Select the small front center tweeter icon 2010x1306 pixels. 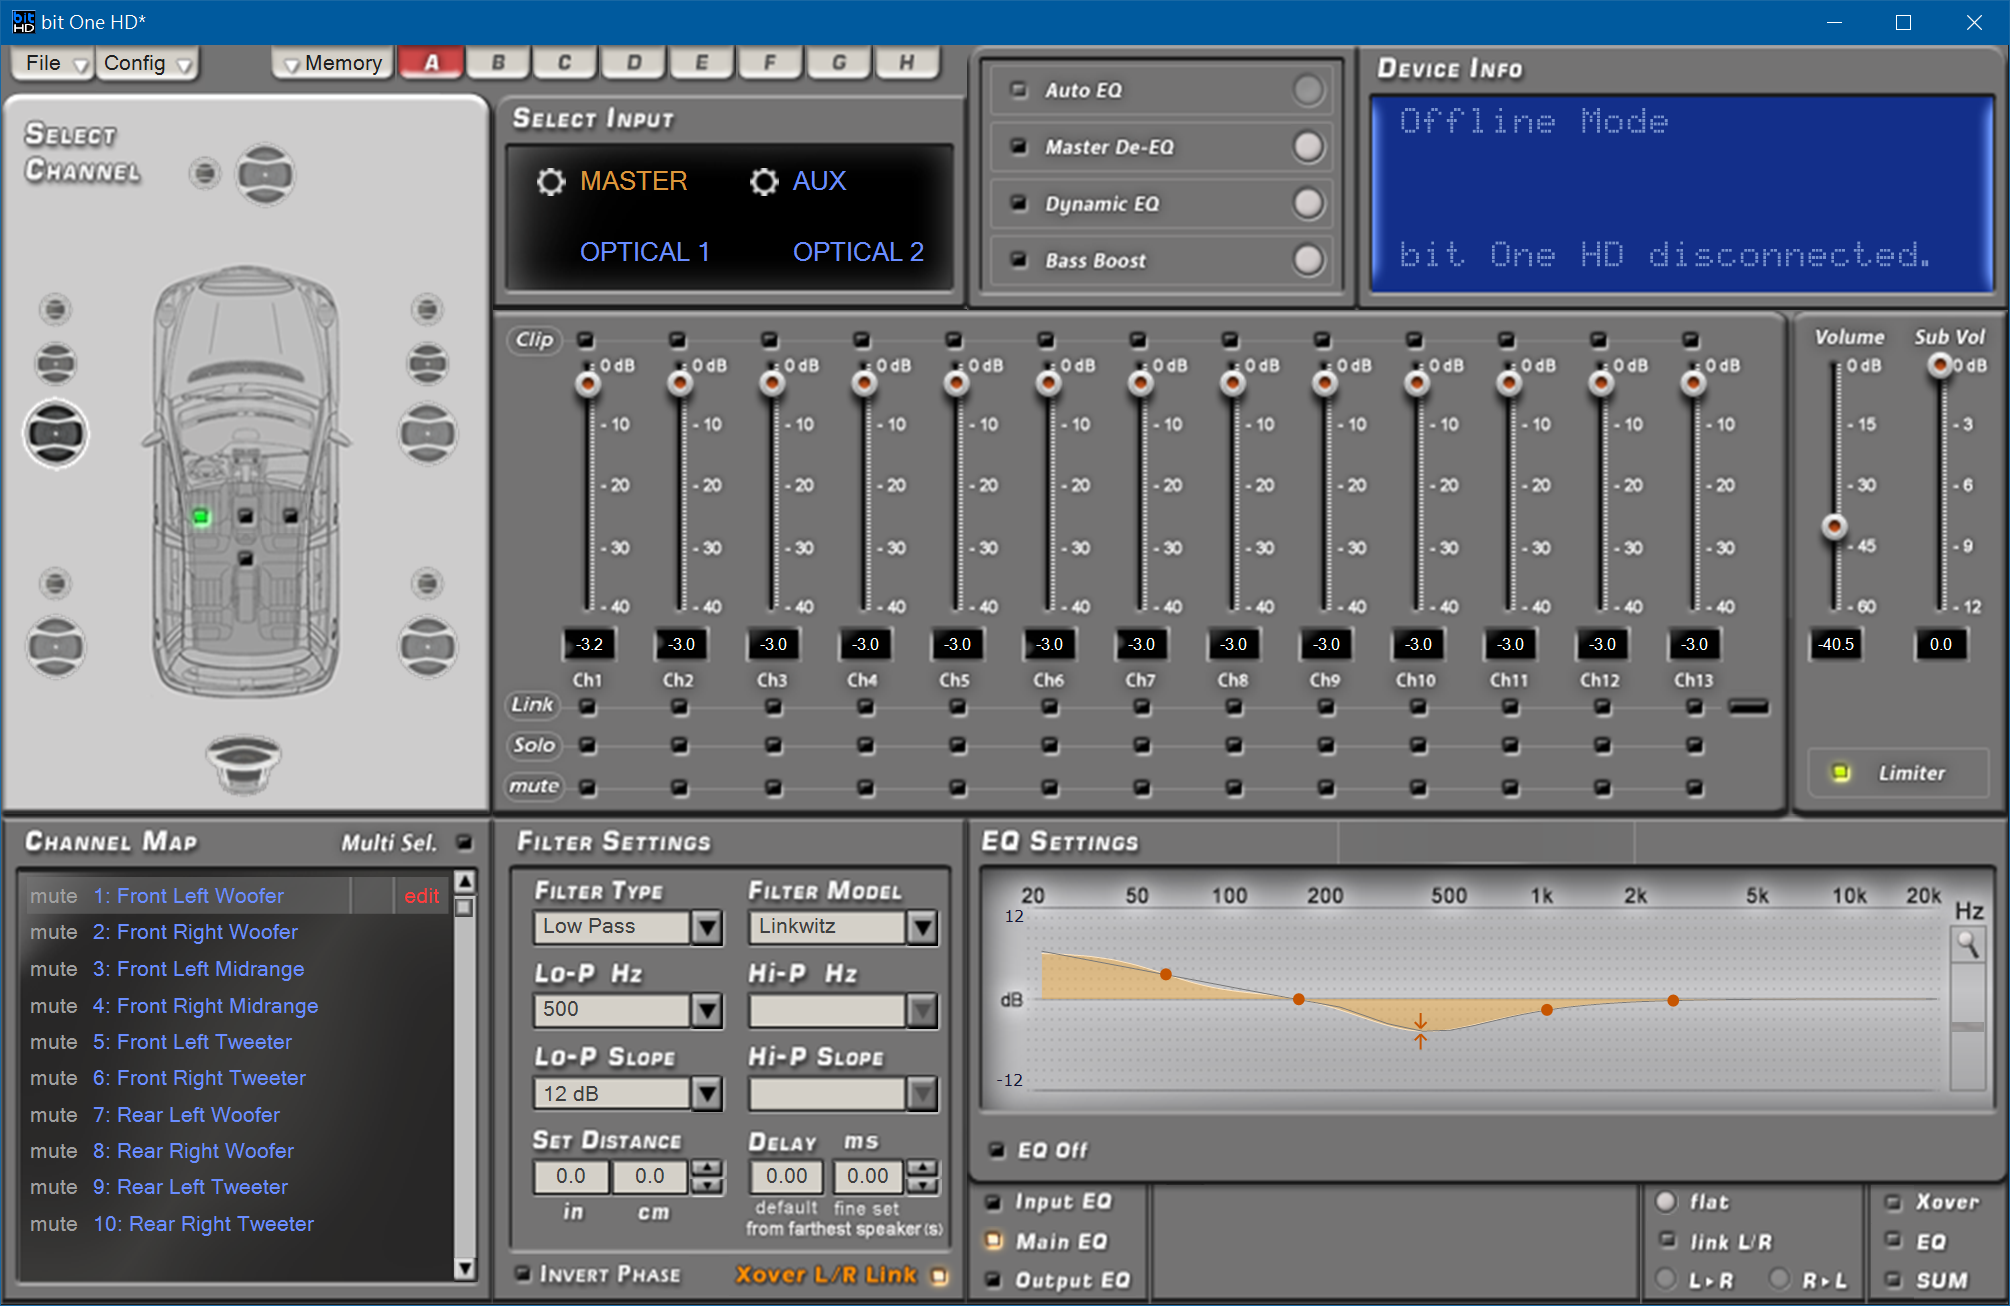tap(204, 174)
